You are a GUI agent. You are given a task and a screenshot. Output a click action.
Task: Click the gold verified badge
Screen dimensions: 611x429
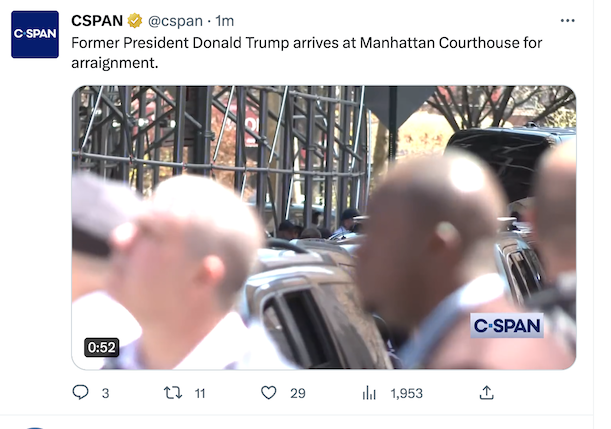[x=135, y=21]
